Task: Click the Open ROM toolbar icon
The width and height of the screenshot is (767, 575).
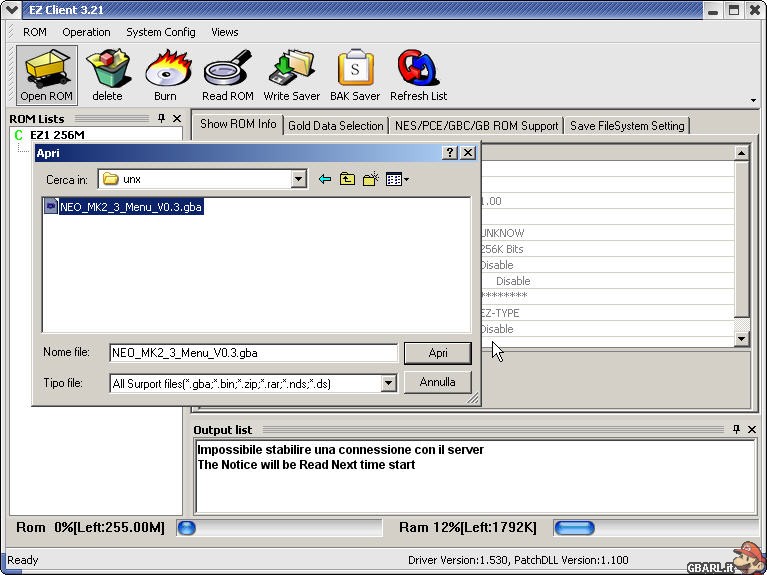Action: (46, 75)
